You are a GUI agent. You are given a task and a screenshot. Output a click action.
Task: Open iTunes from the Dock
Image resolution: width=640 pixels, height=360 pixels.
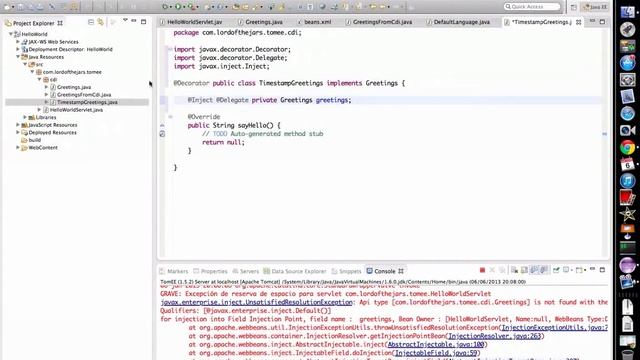[x=627, y=180]
